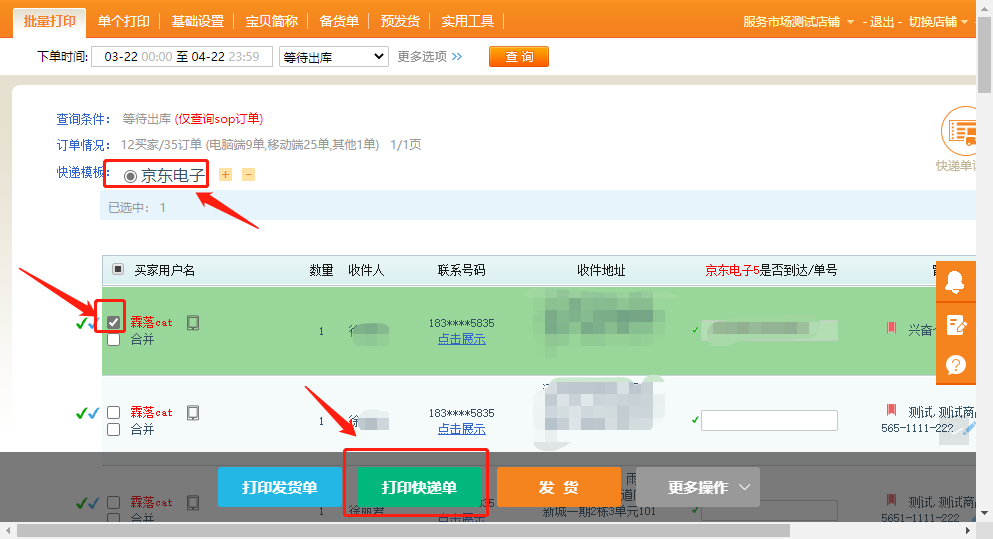Open the edit note sidebar icon
The width and height of the screenshot is (993, 539).
[956, 324]
